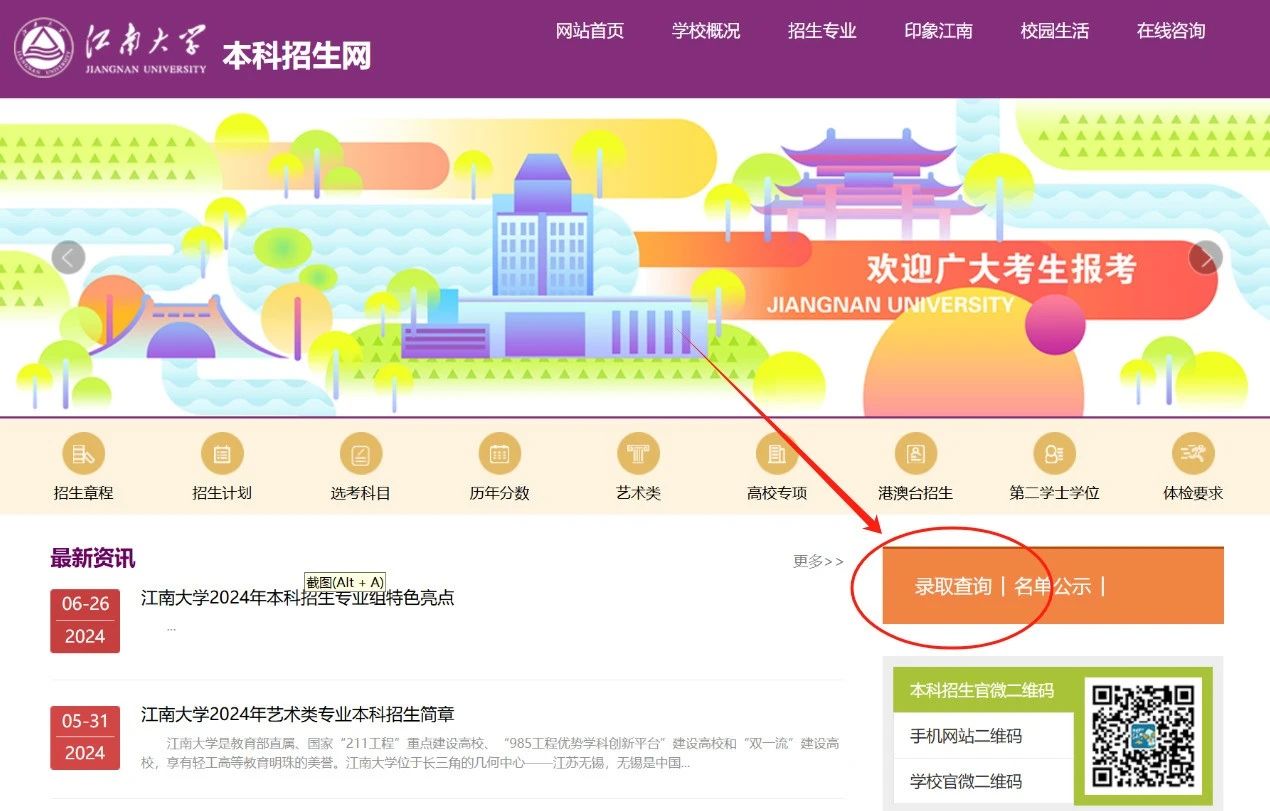This screenshot has height=811, width=1270.
Task: Select the 学校官微二维码 tab
Action: tap(983, 781)
